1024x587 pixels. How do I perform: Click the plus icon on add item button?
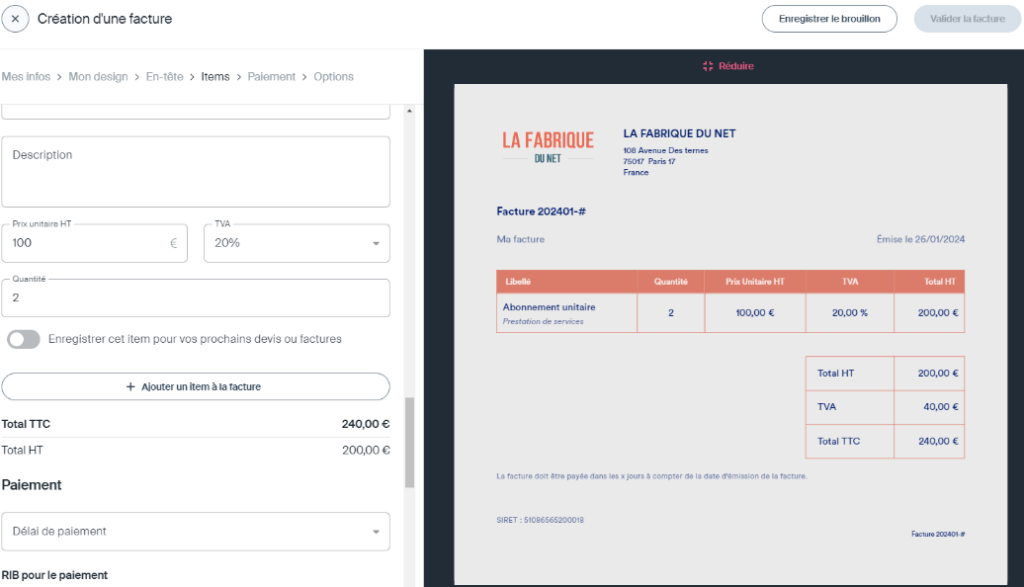(x=130, y=386)
